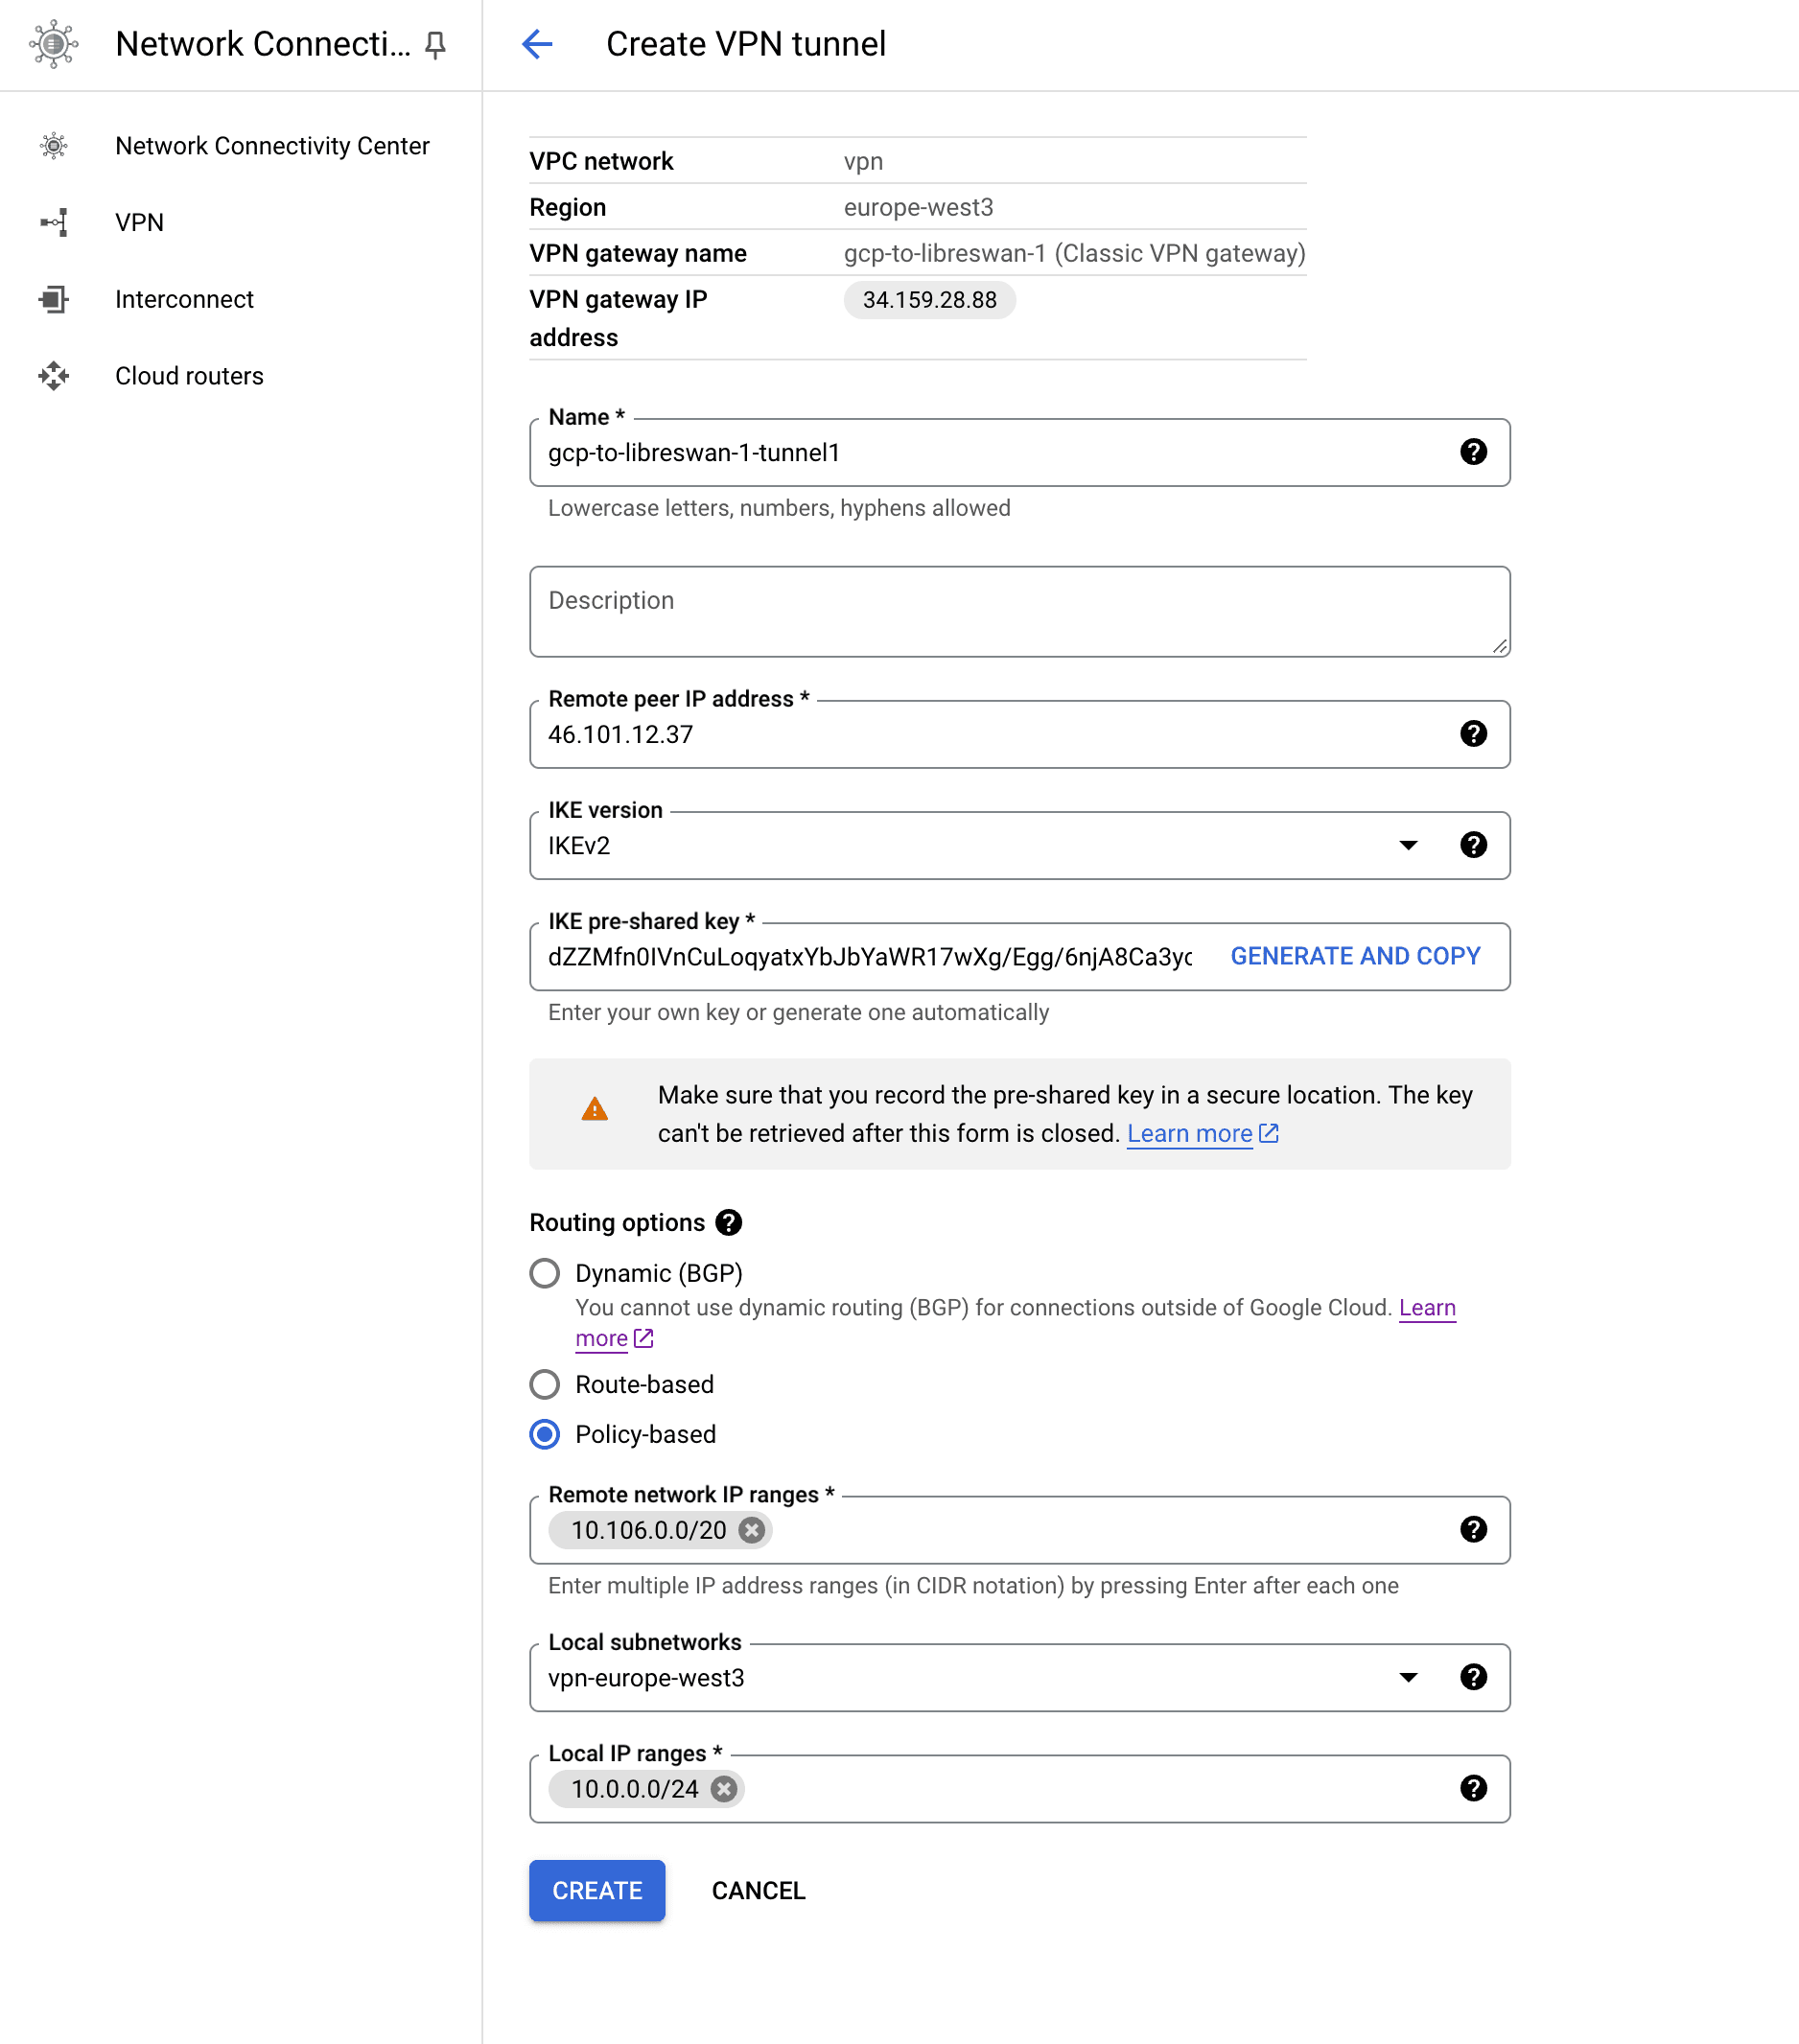Open help for IKE version
The width and height of the screenshot is (1799, 2044).
(x=1473, y=845)
